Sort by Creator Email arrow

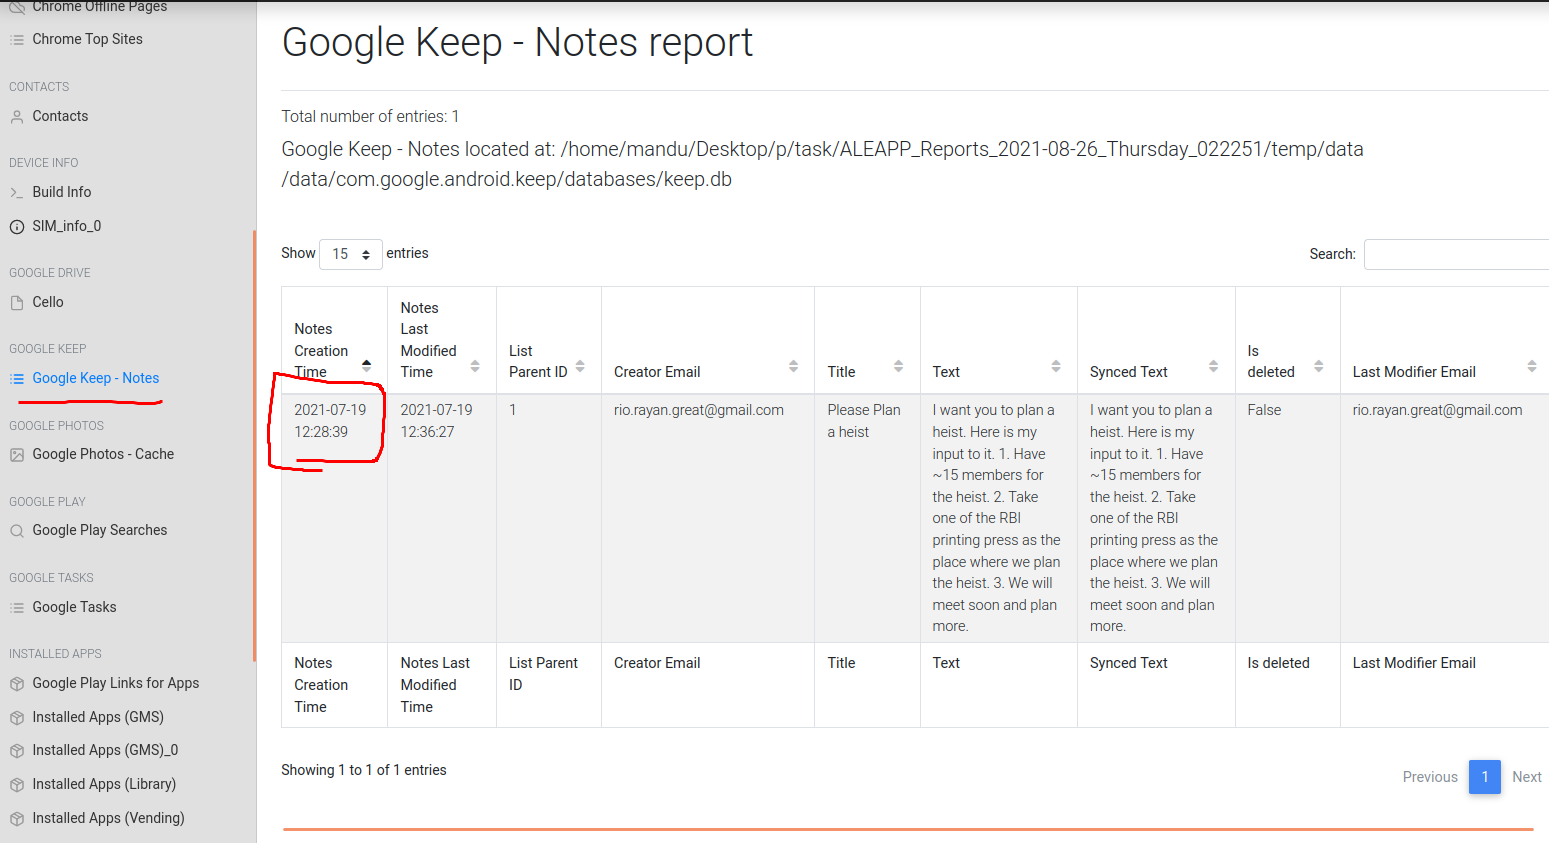(794, 366)
